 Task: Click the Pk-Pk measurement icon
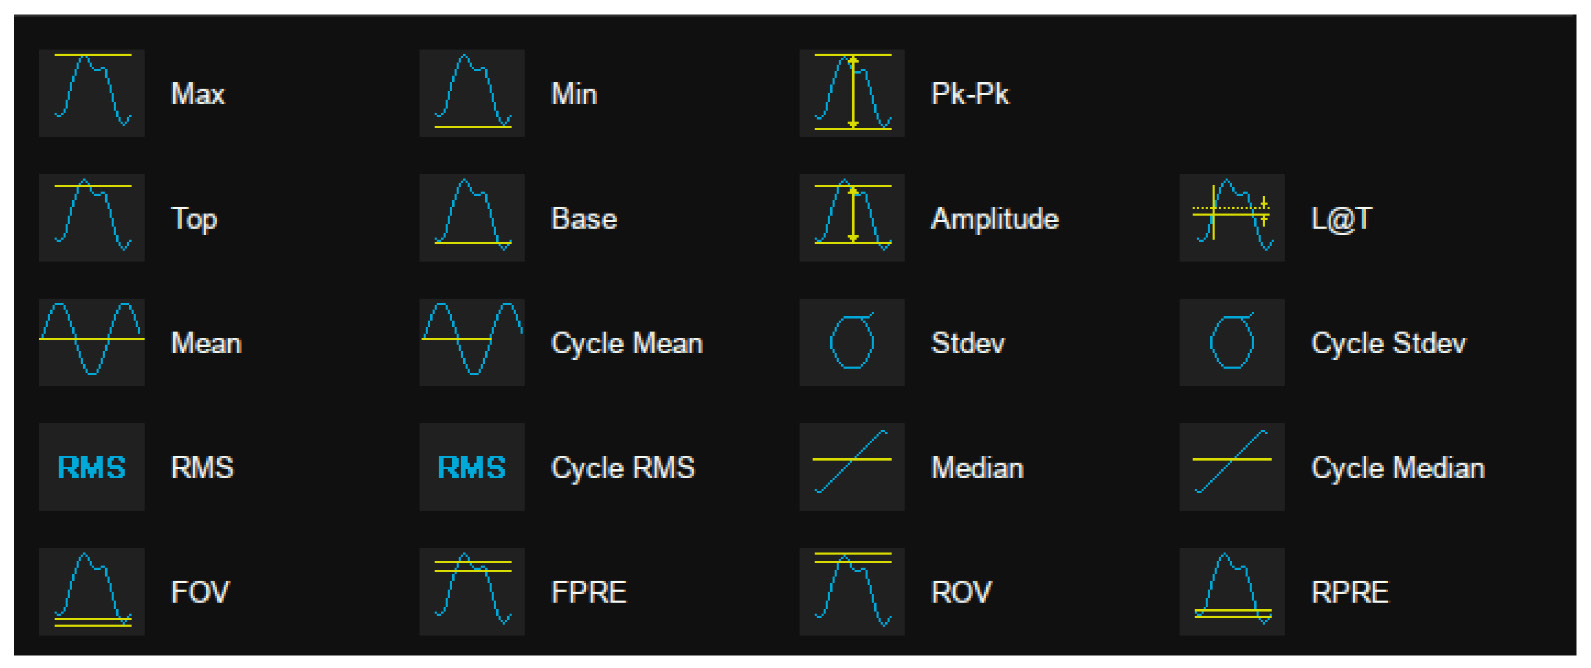pos(852,93)
